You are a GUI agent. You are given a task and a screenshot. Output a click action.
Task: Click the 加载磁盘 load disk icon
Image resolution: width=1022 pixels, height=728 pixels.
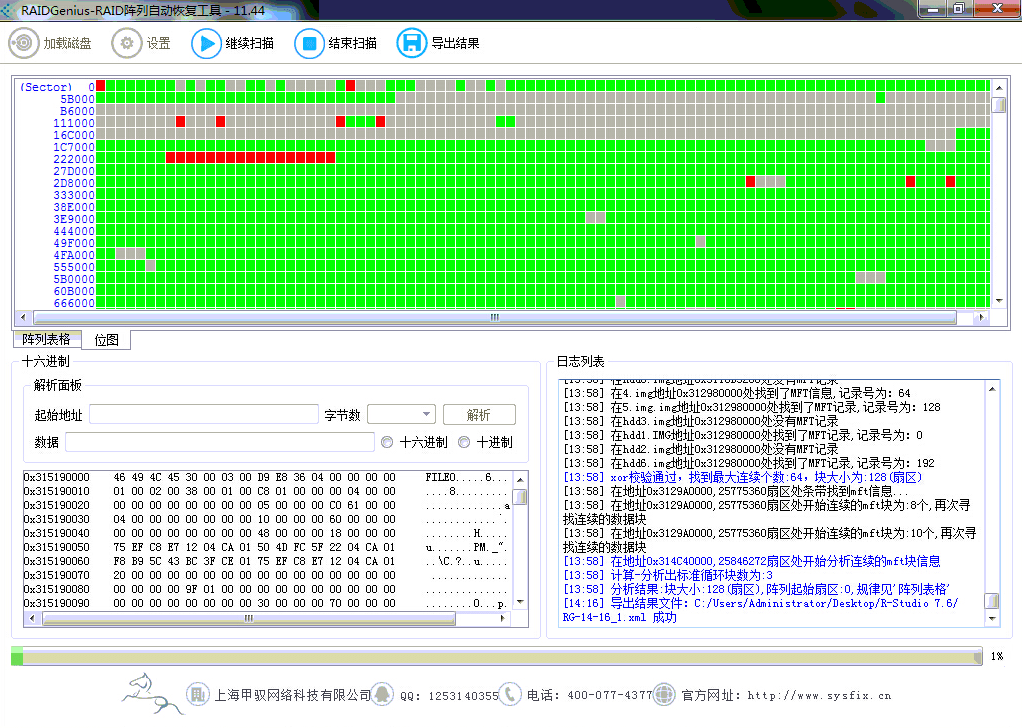click(23, 43)
